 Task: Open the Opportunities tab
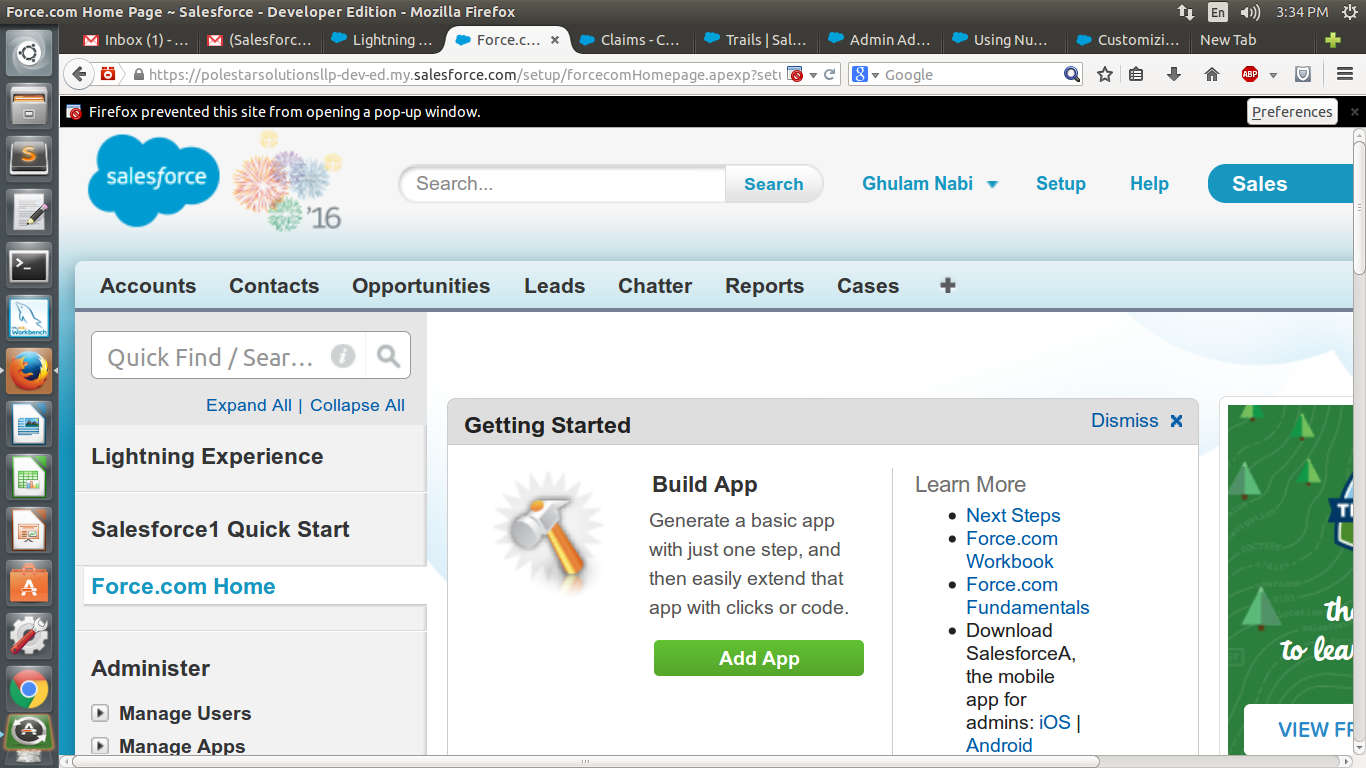[421, 286]
